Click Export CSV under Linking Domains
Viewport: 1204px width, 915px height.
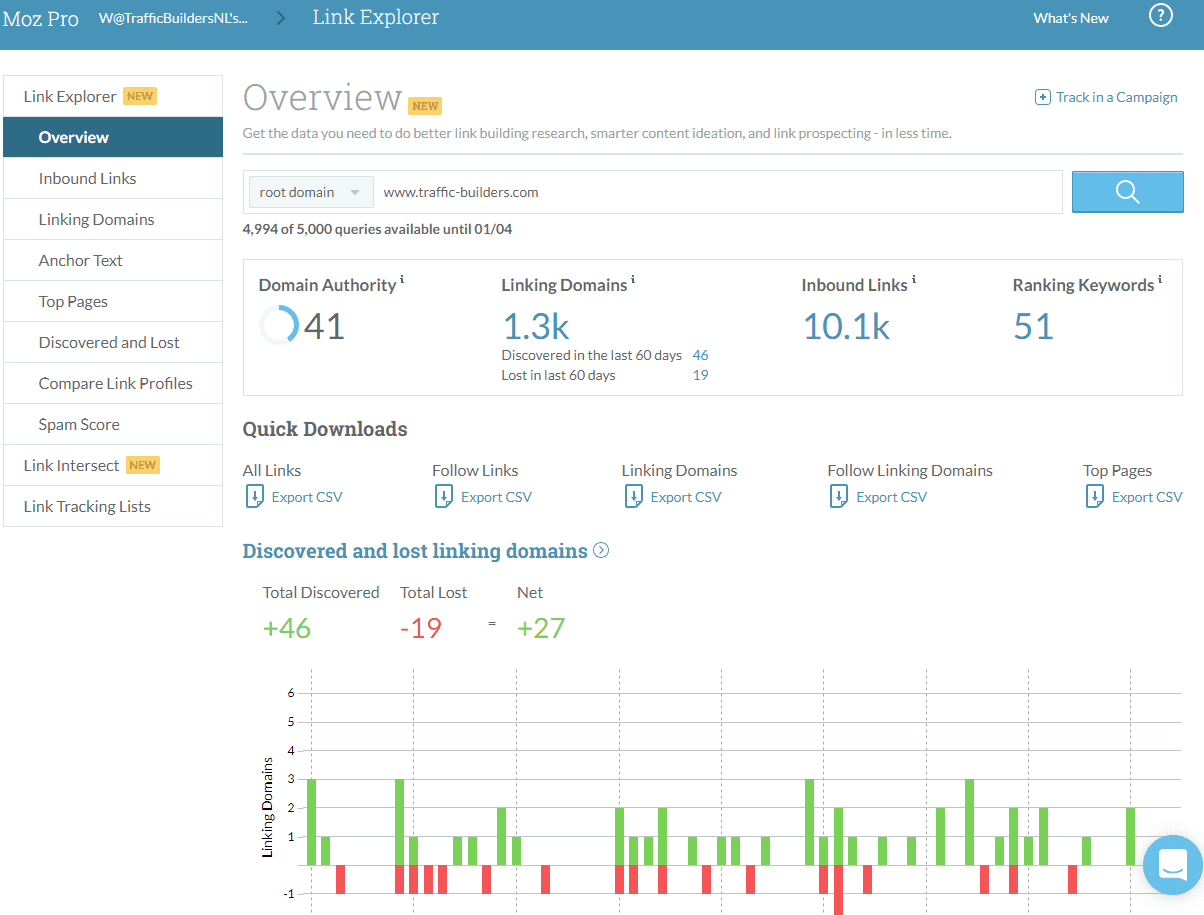(x=686, y=497)
